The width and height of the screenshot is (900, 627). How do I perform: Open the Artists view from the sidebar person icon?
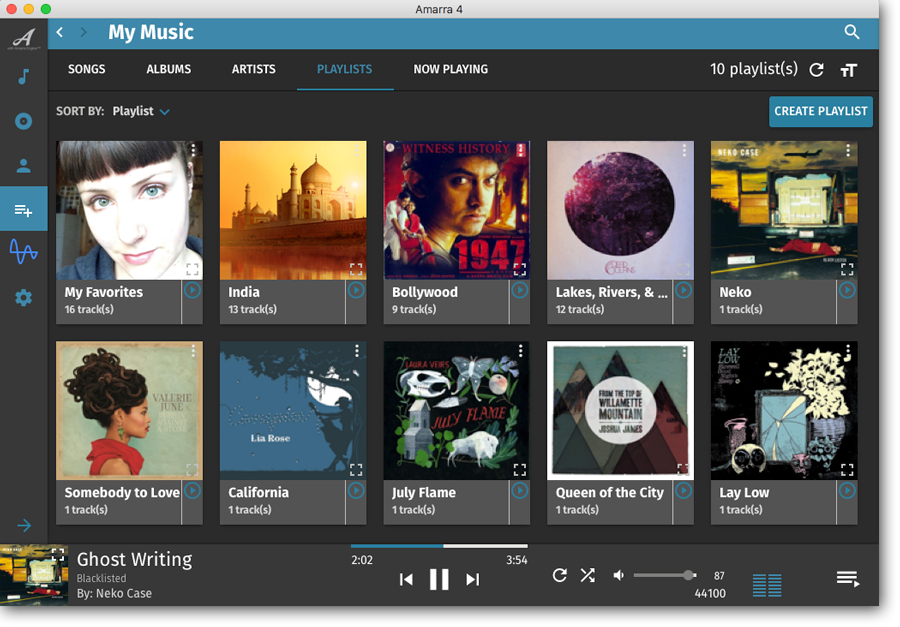[x=24, y=166]
